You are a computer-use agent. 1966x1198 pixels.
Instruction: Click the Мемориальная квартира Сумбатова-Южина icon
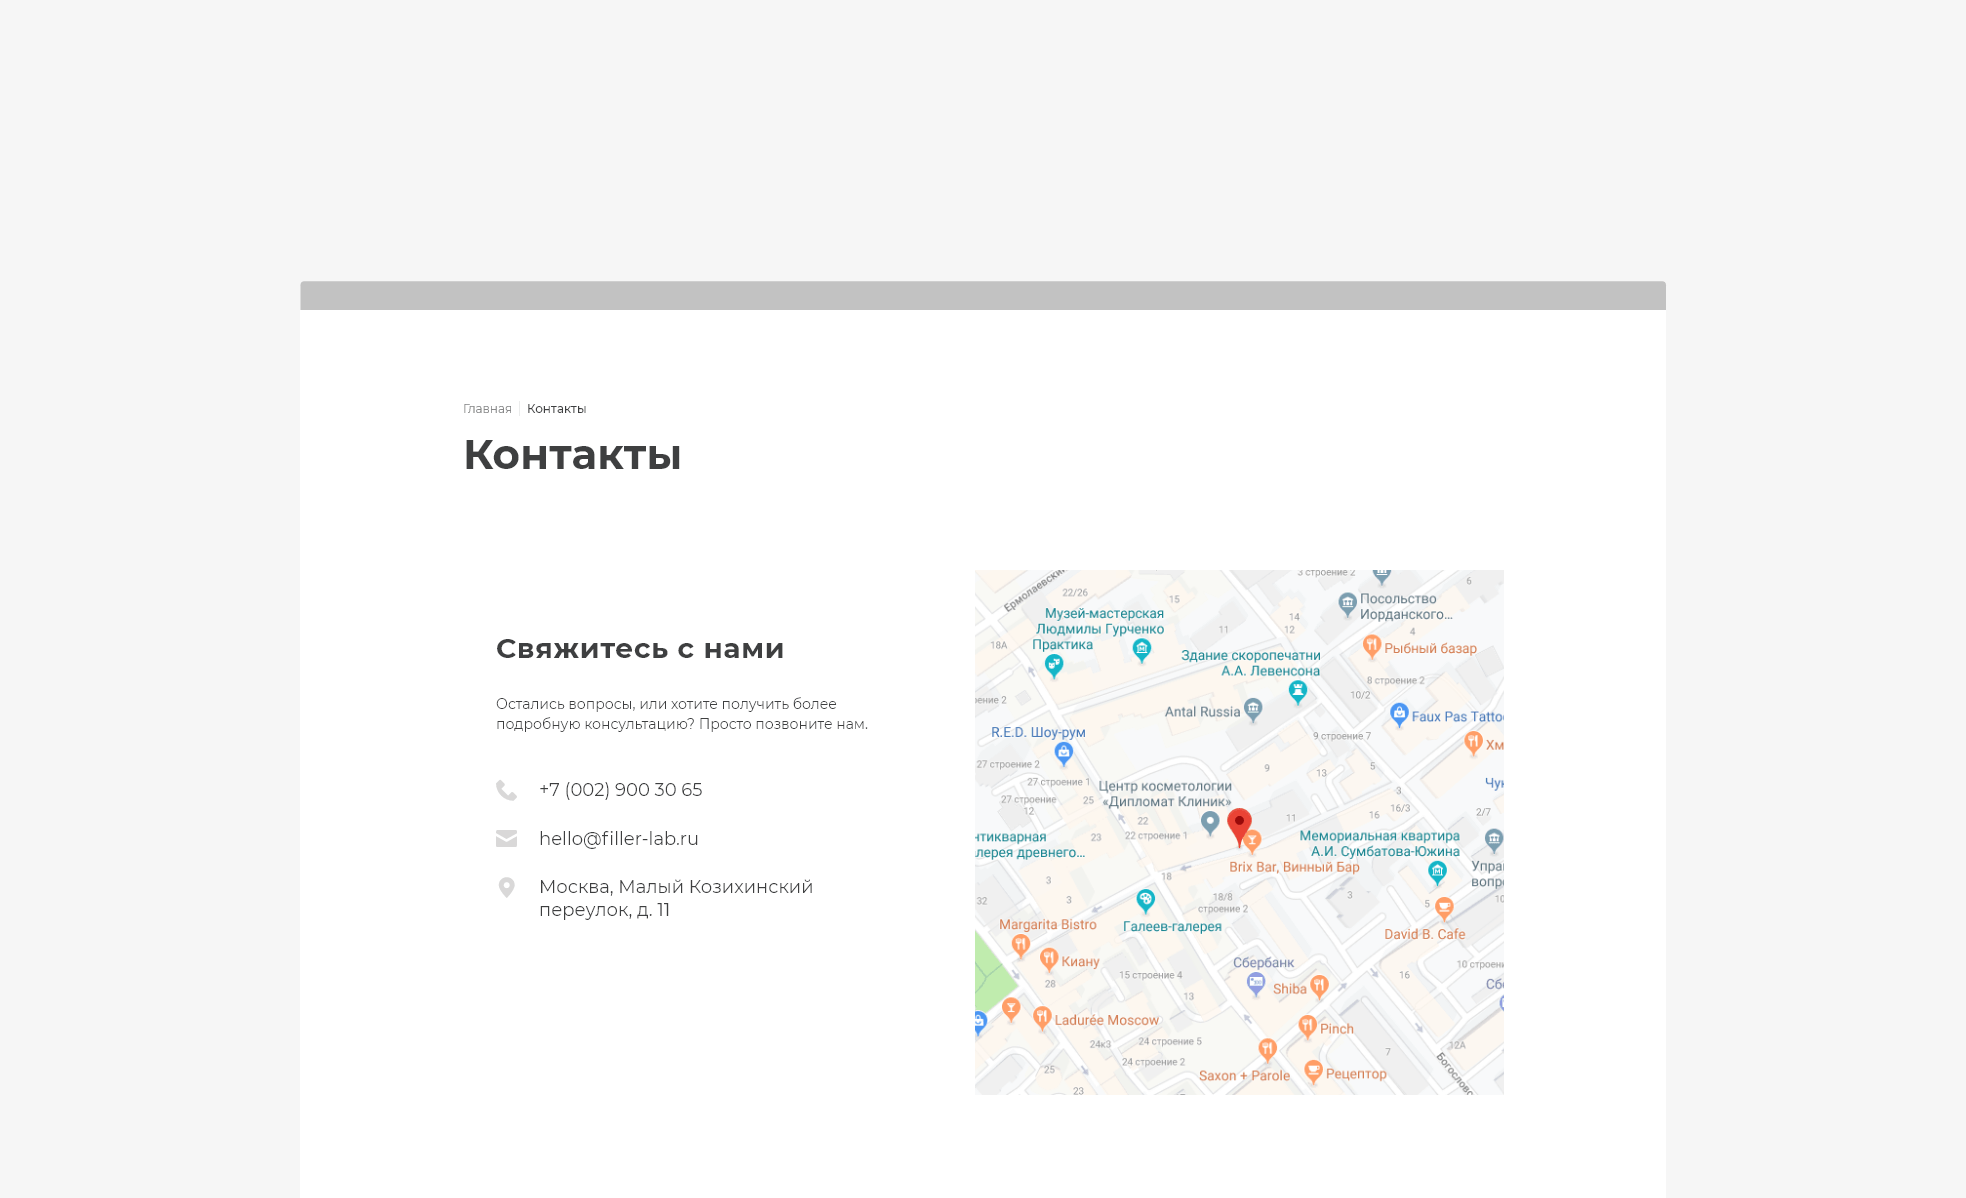tap(1437, 873)
